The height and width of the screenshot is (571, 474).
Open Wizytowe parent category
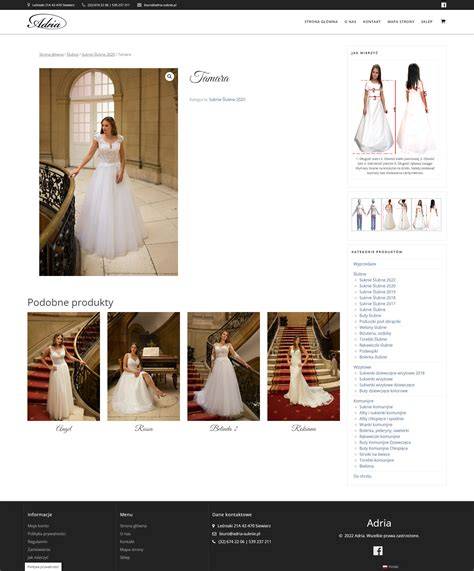(362, 367)
